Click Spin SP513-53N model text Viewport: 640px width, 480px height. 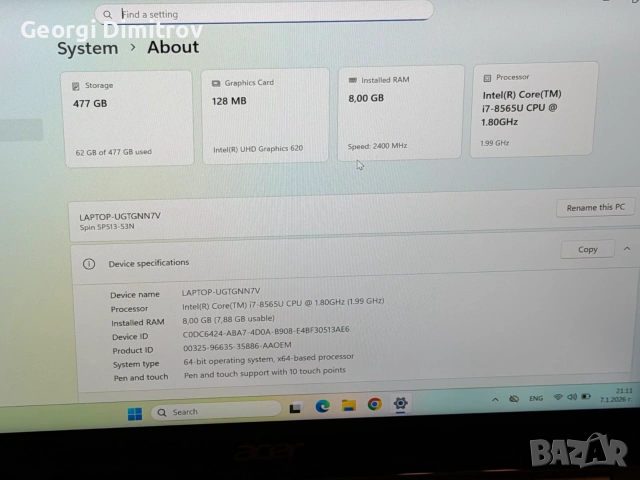point(107,227)
